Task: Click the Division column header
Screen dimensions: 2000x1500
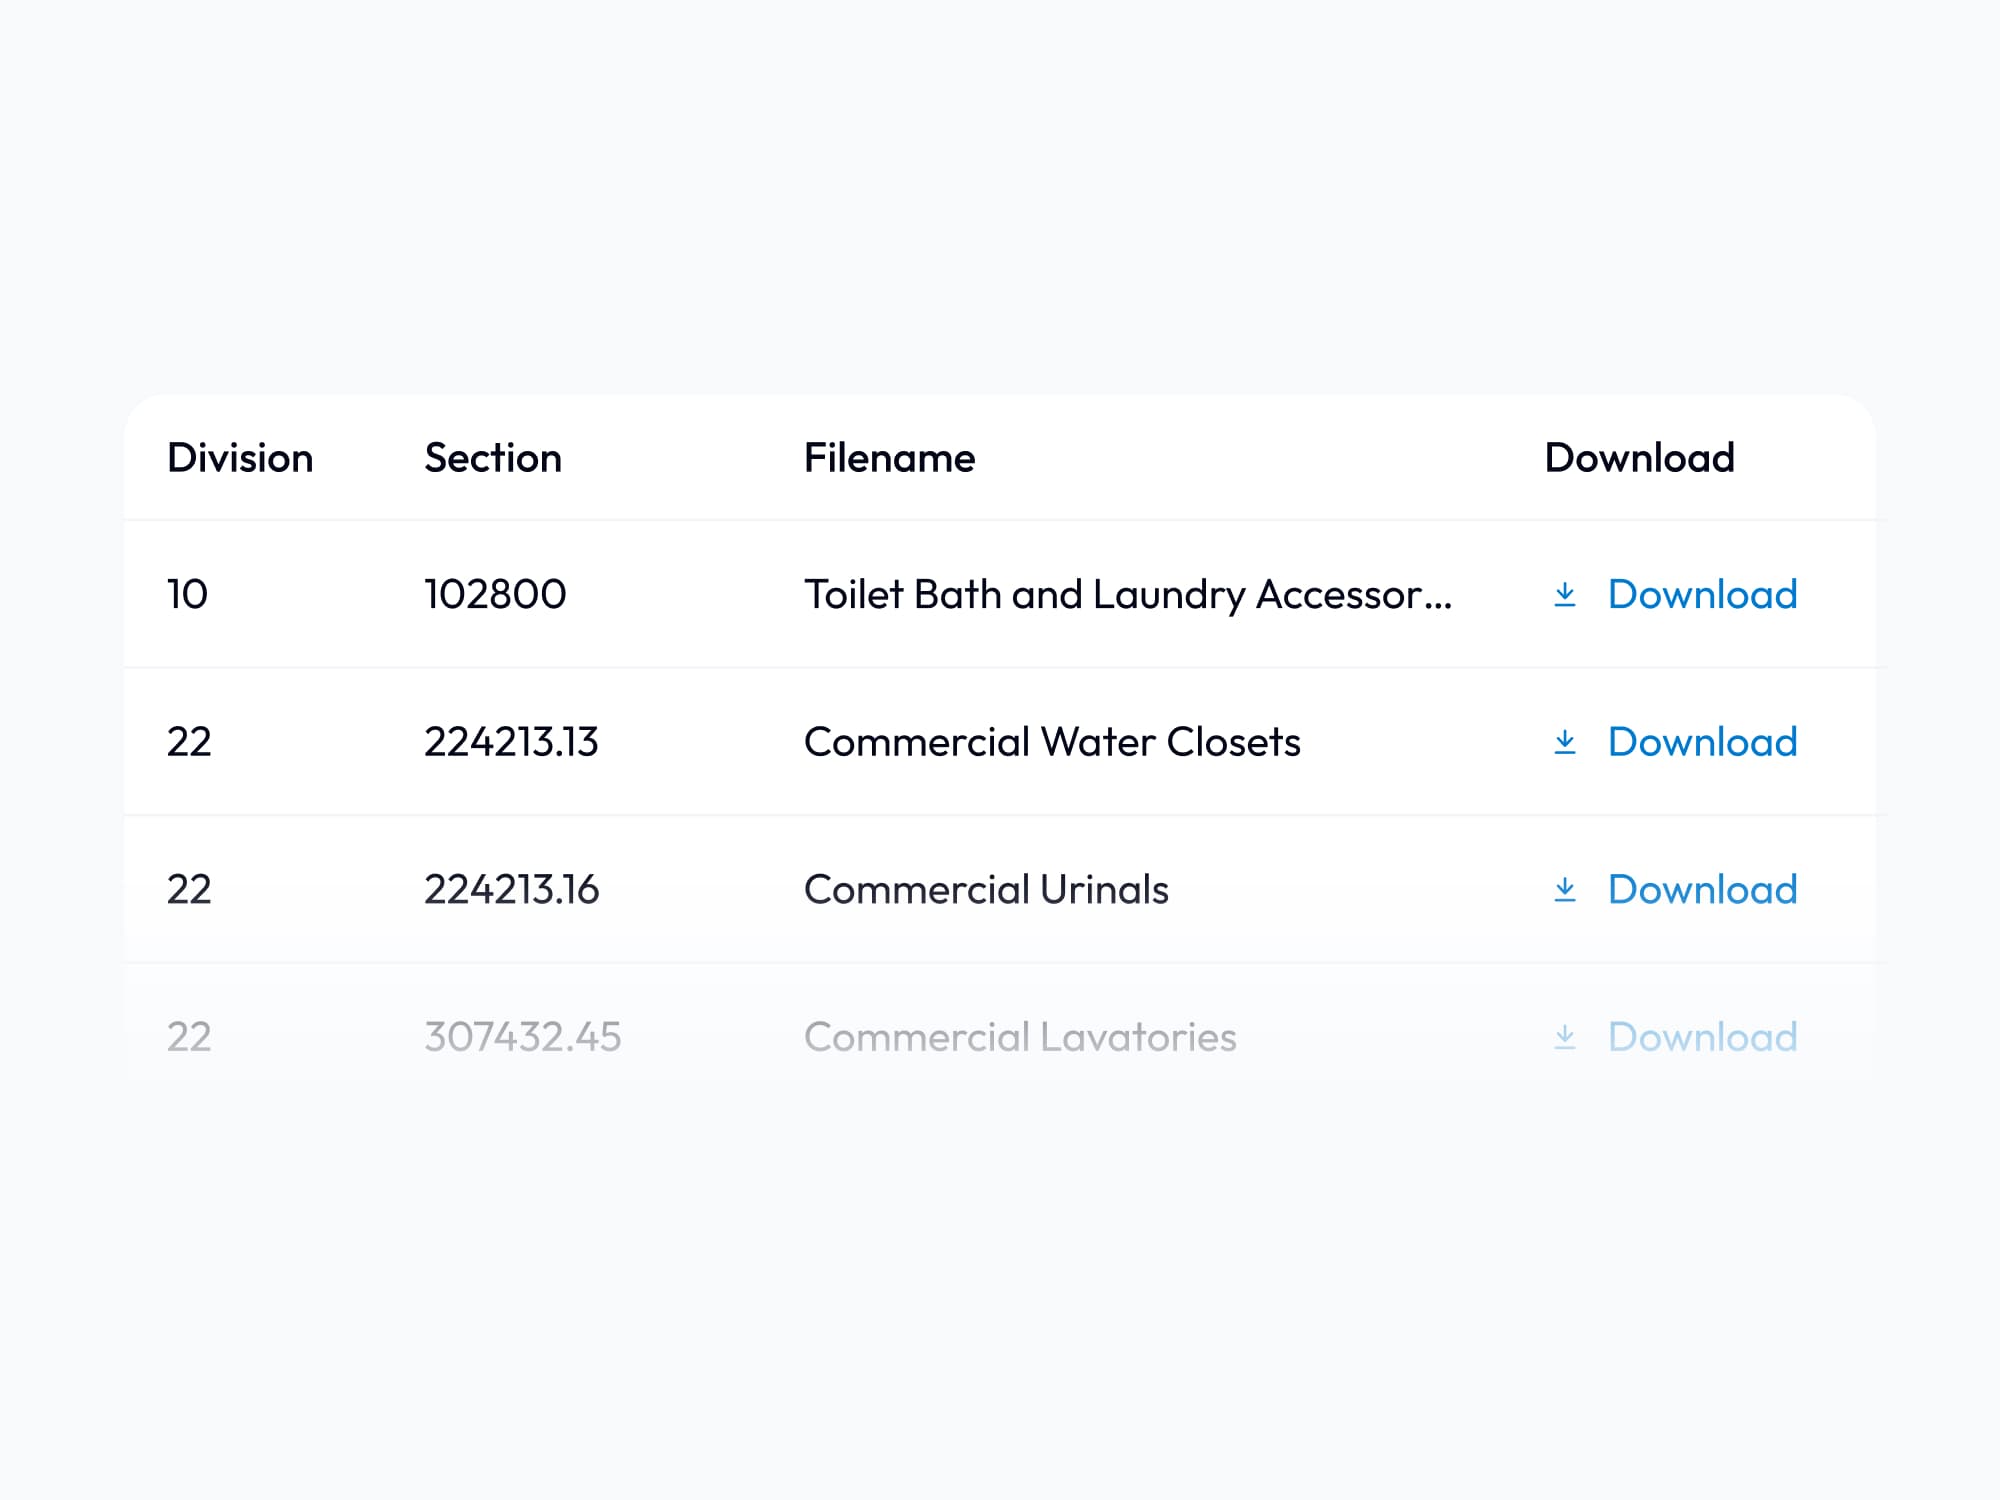Action: [240, 458]
